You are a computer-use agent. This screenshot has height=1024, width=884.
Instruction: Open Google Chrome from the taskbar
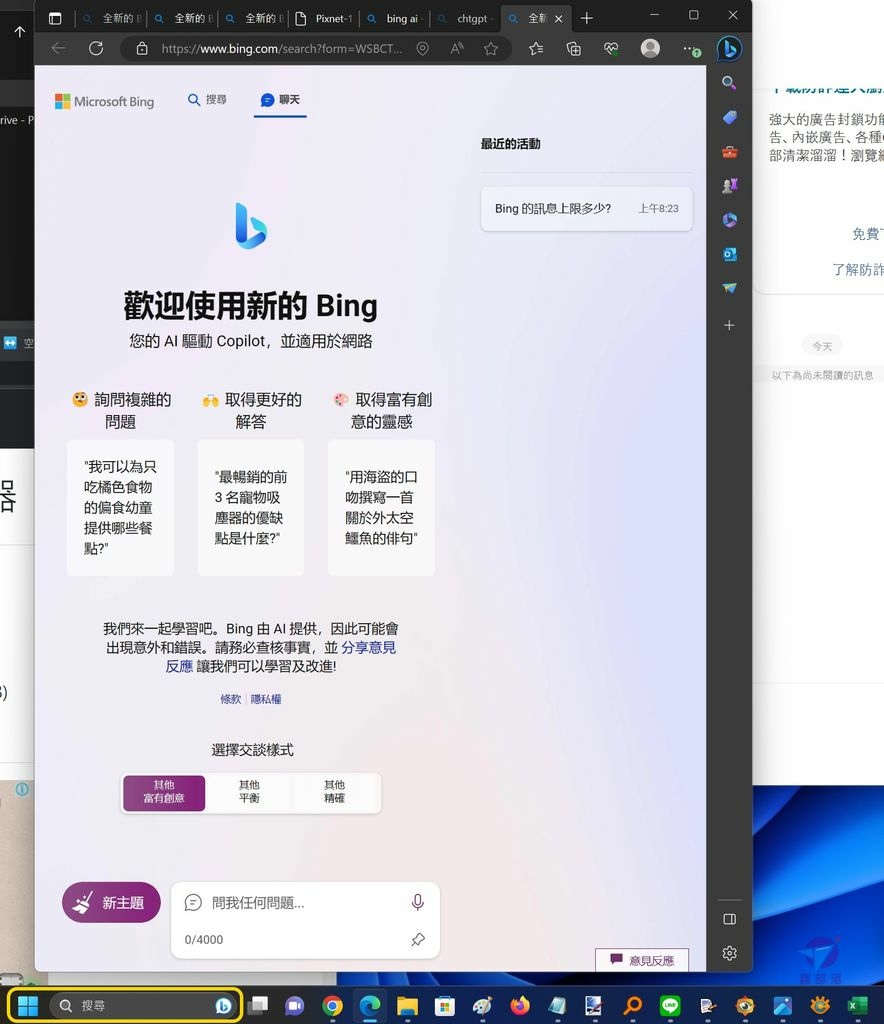click(332, 1006)
